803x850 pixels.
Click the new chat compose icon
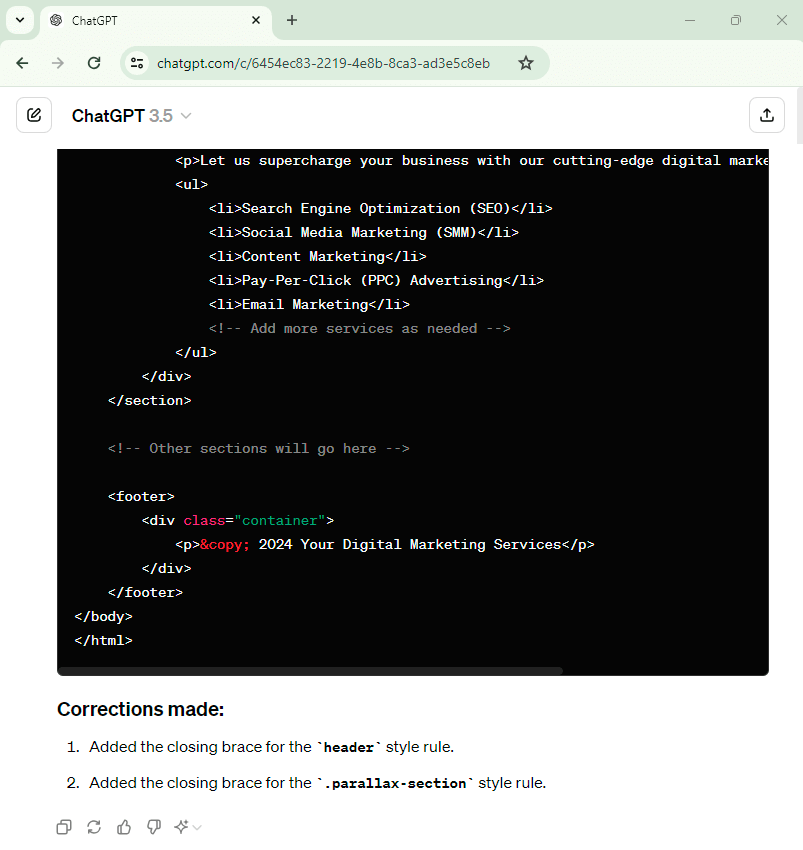pos(34,115)
